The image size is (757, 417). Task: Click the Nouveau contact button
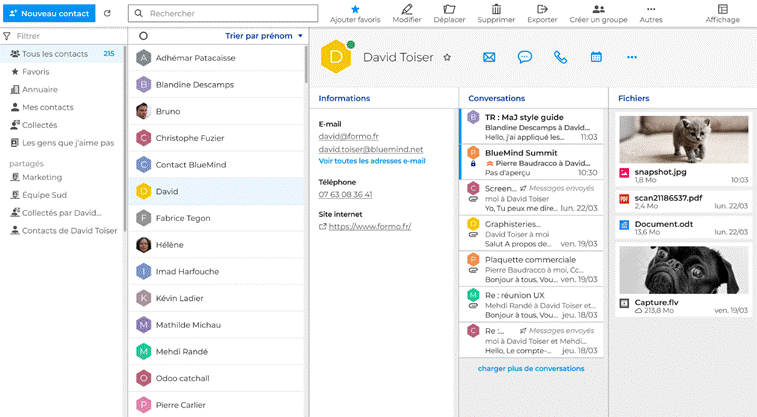[x=48, y=14]
